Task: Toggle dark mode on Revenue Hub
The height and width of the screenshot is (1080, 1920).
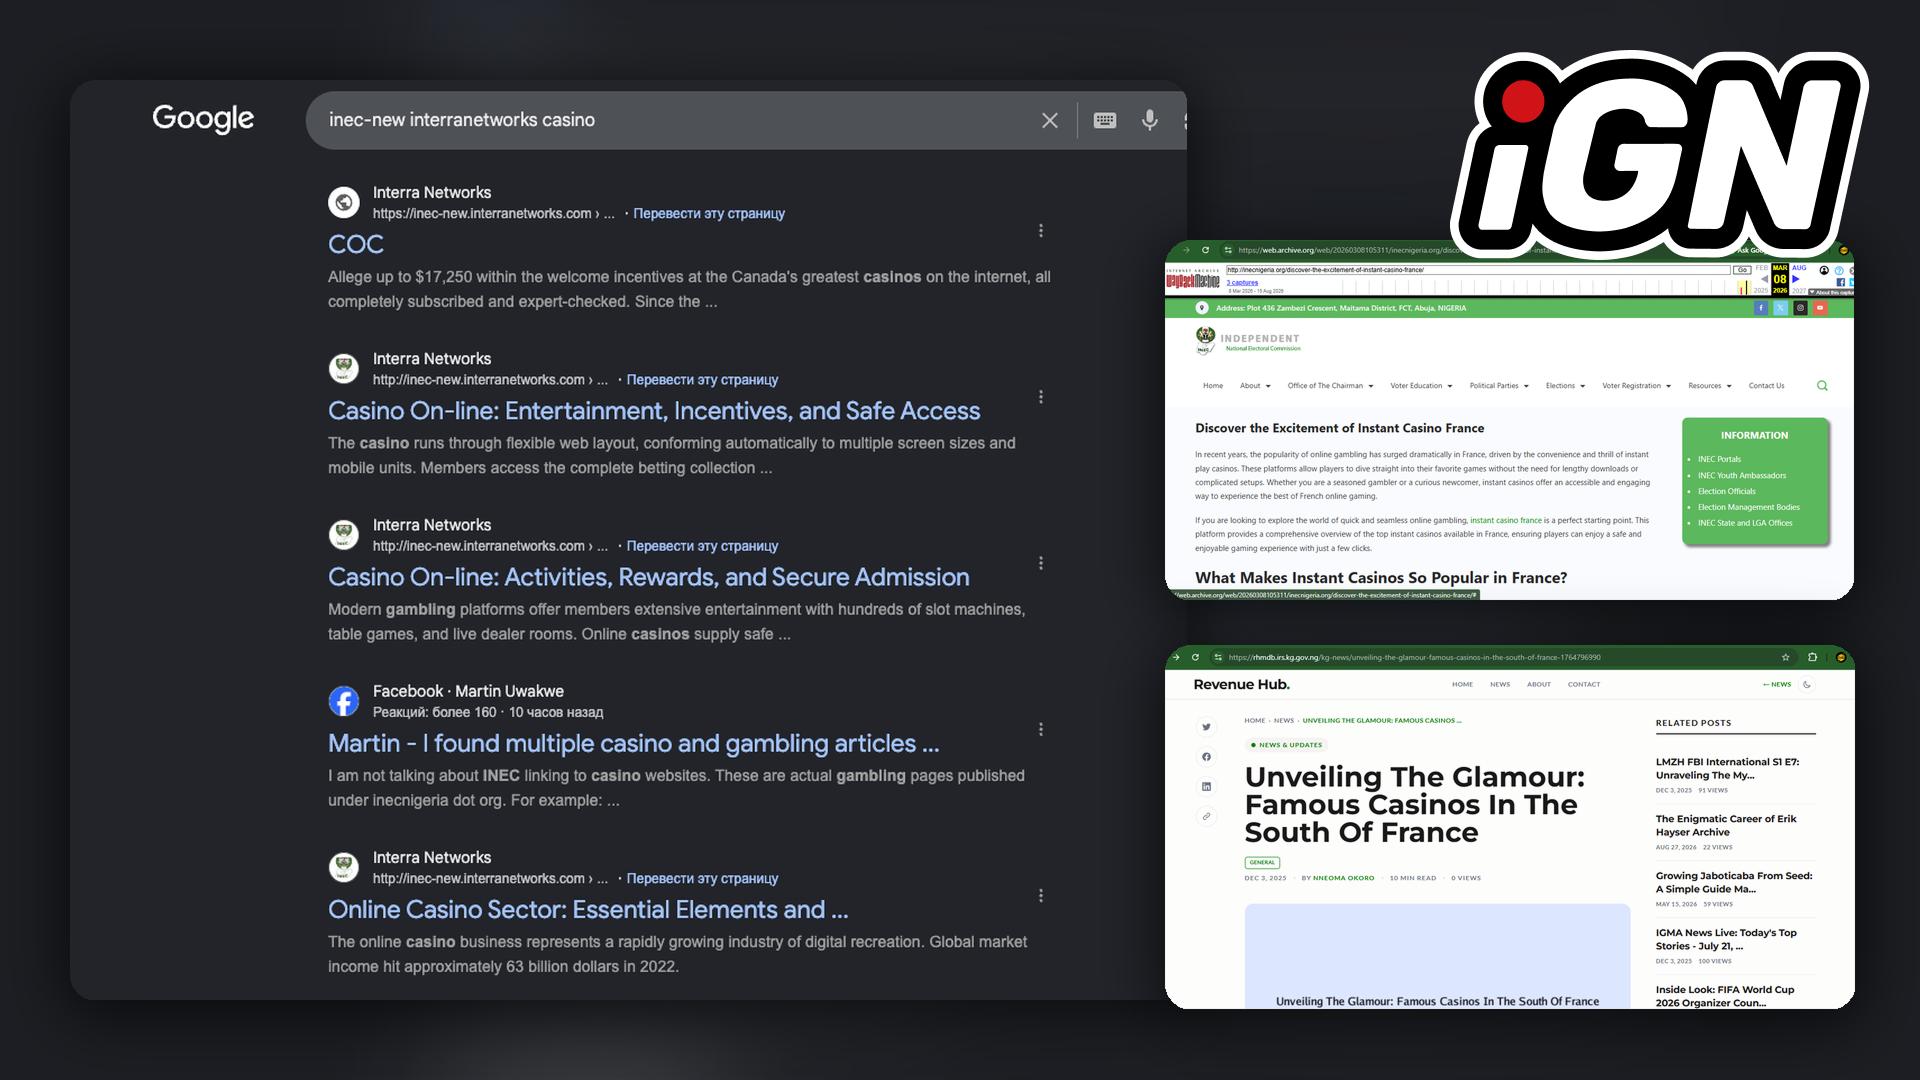Action: click(1807, 685)
